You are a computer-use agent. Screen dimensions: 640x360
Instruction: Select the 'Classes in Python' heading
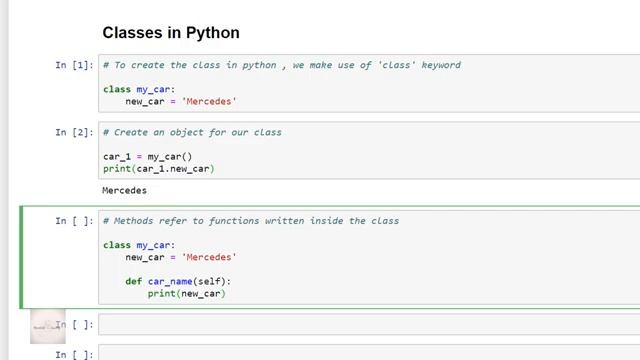pyautogui.click(x=171, y=33)
